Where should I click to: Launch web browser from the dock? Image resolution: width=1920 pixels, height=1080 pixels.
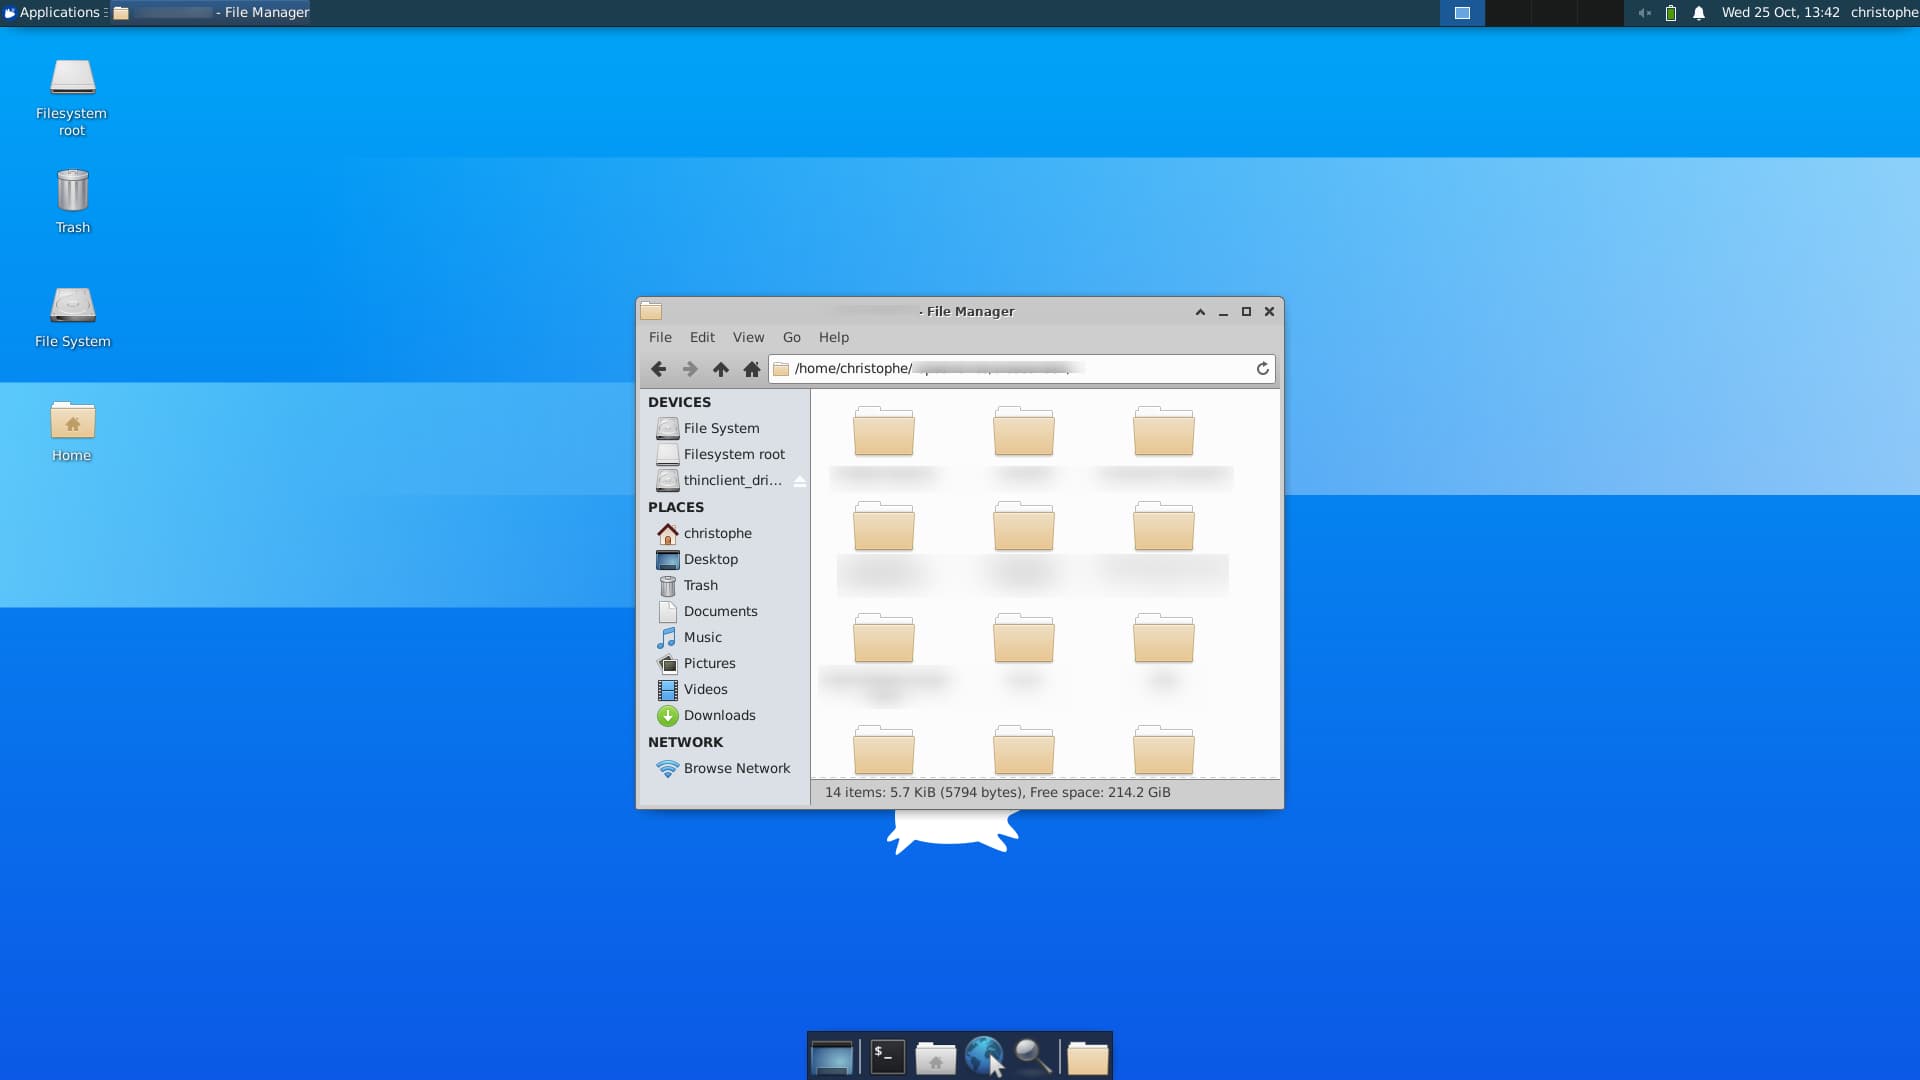[x=984, y=1057]
